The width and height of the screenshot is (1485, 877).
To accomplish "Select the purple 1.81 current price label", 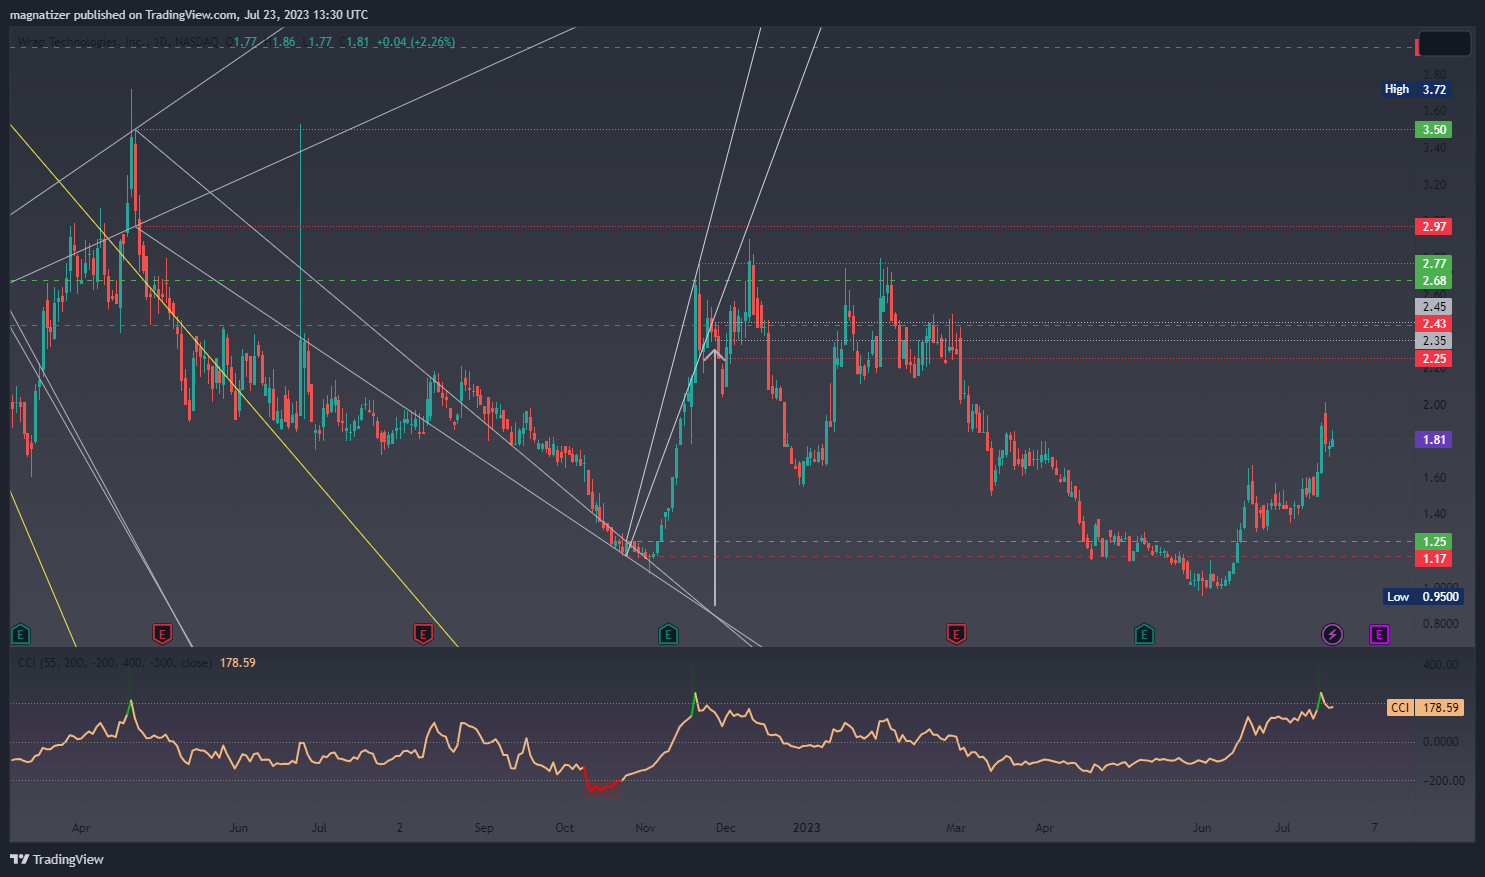I will (x=1434, y=439).
